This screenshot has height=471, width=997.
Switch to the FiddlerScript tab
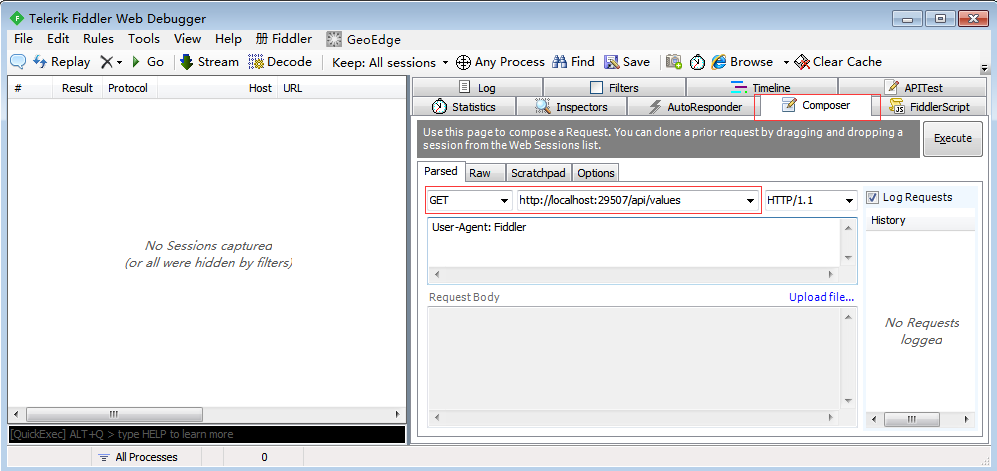[x=930, y=107]
